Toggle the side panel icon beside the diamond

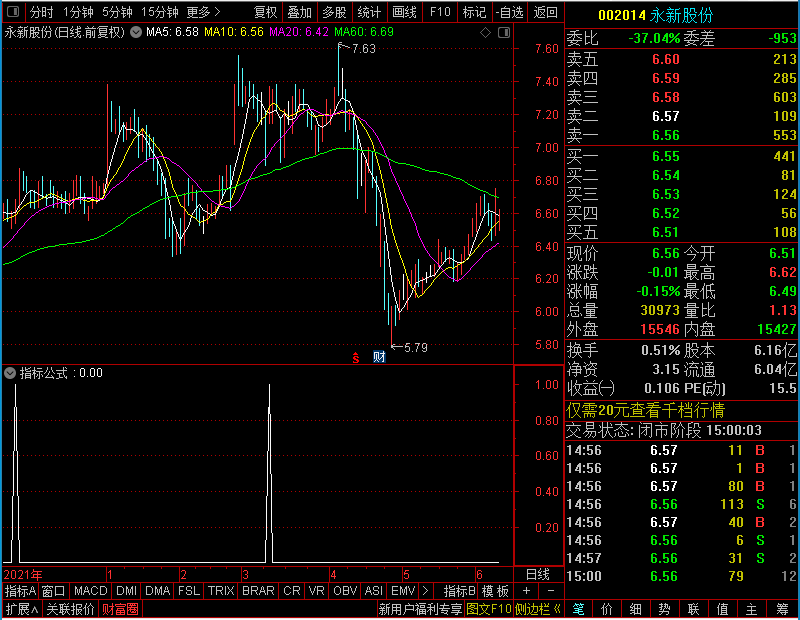(x=504, y=33)
